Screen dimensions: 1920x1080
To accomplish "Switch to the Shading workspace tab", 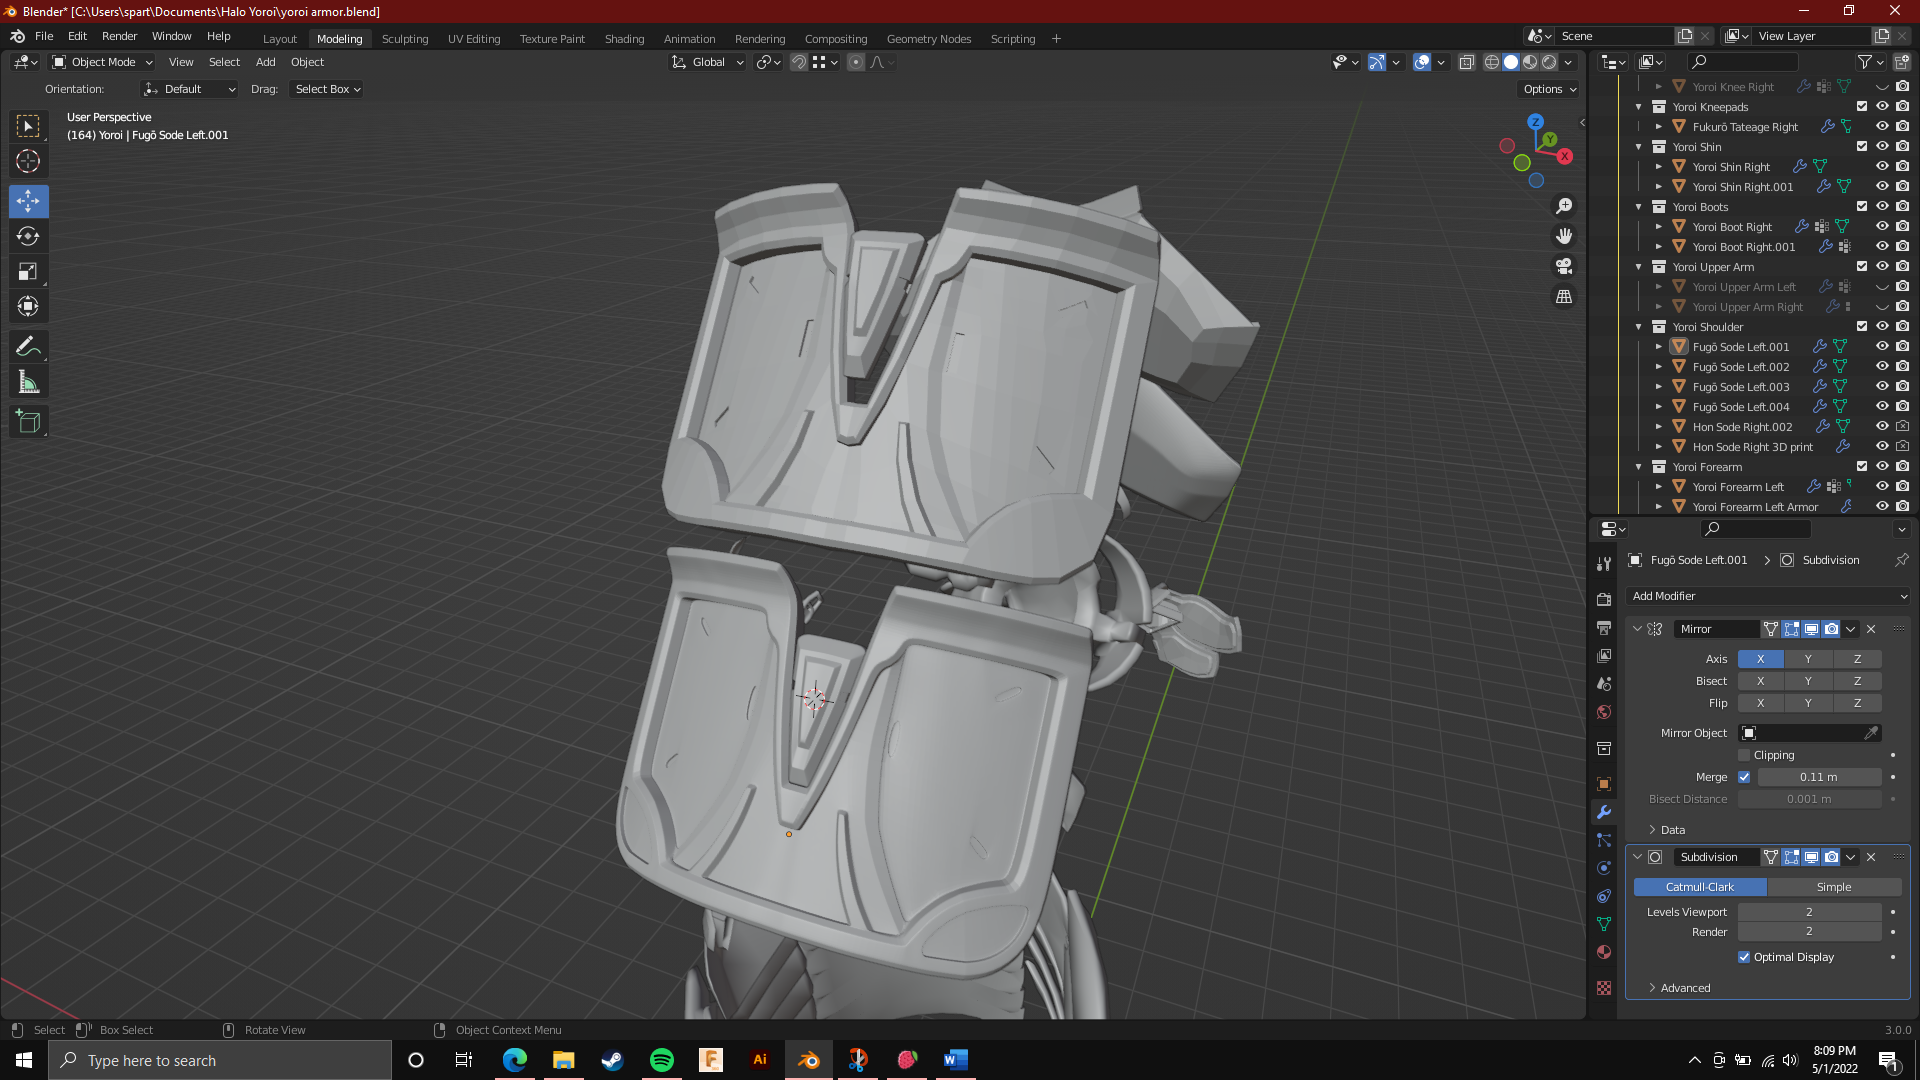I will click(x=624, y=39).
